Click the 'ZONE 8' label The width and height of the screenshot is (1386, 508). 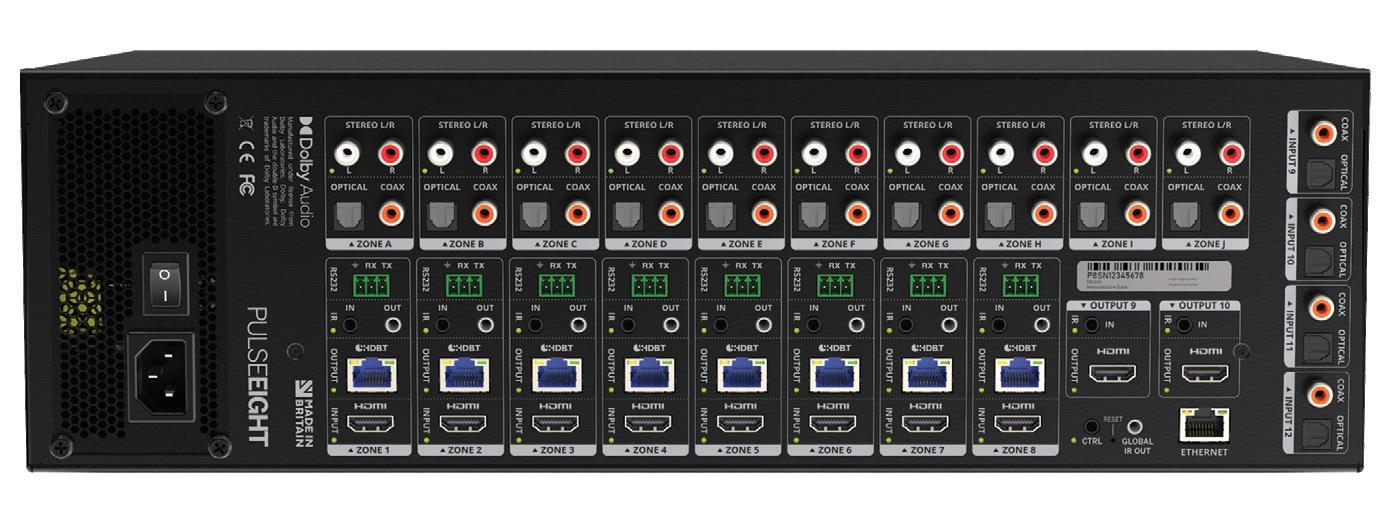pos(1020,451)
